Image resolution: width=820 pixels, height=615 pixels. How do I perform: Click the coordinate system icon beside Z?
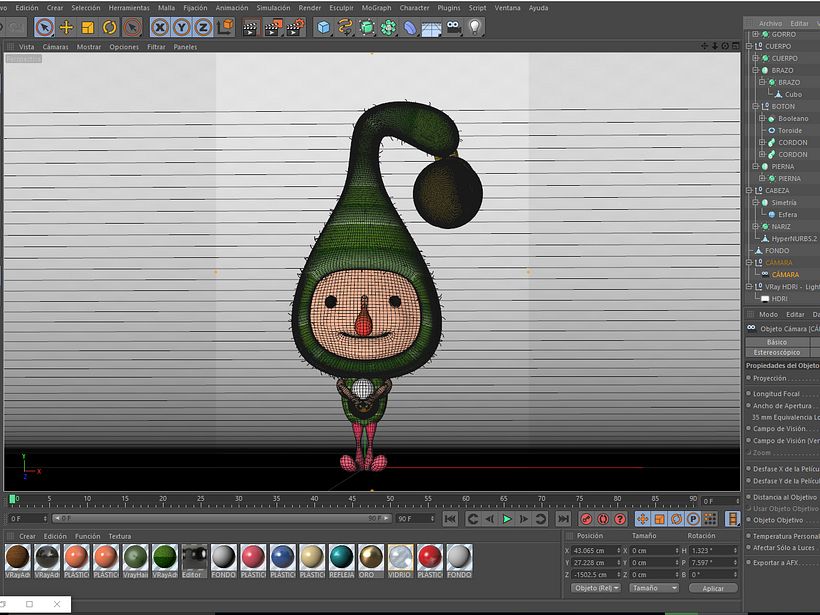point(225,26)
